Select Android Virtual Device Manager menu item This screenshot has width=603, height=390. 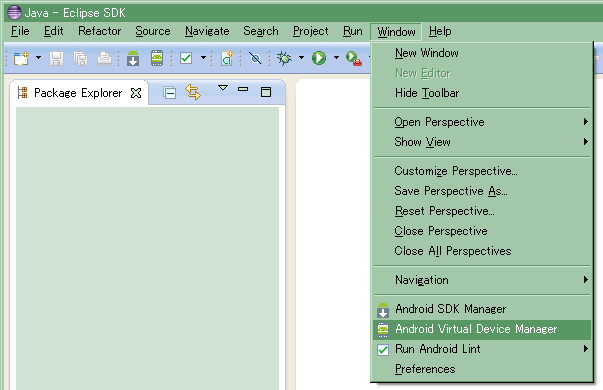pyautogui.click(x=482, y=329)
